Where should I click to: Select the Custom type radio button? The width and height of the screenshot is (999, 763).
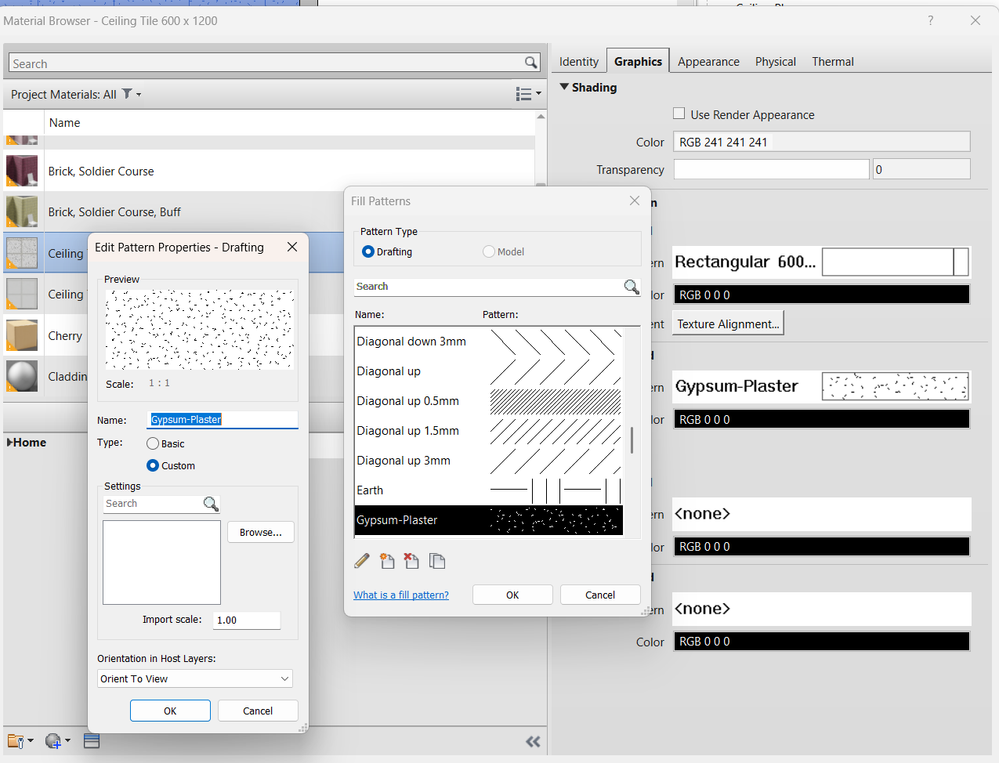click(152, 466)
